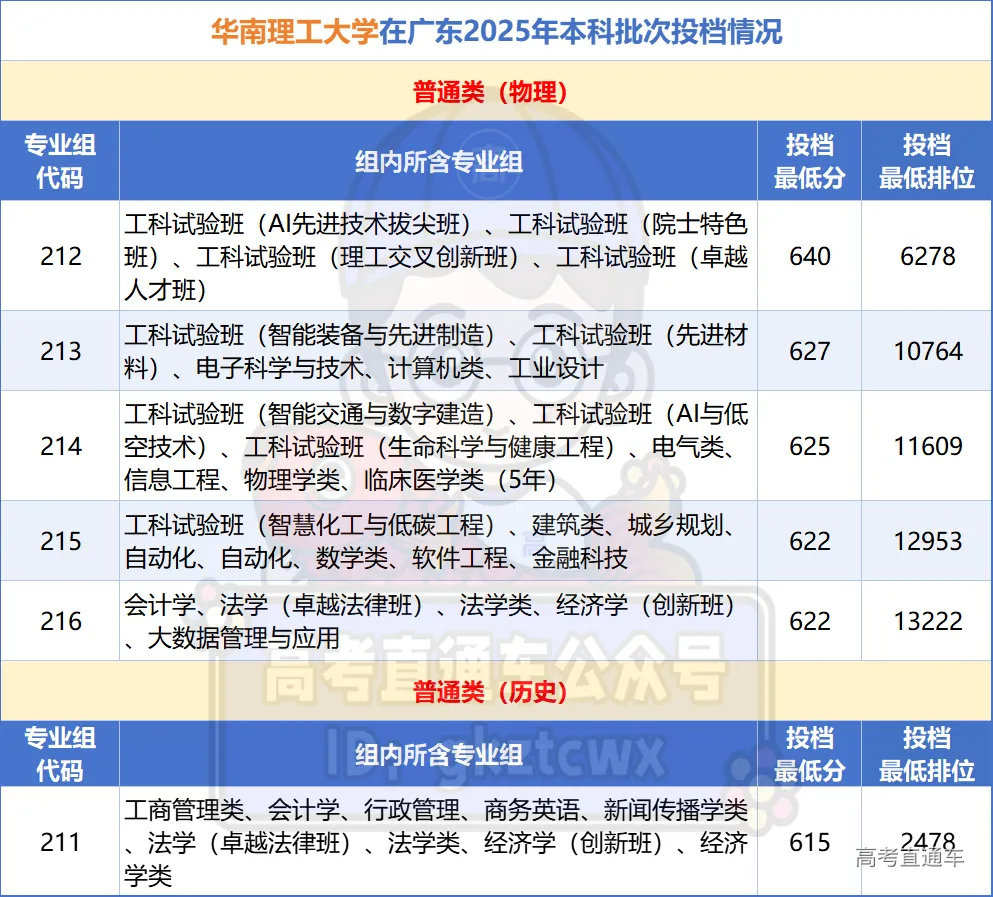
Task: Select the lowest rank 13222 cell
Action: click(x=927, y=621)
